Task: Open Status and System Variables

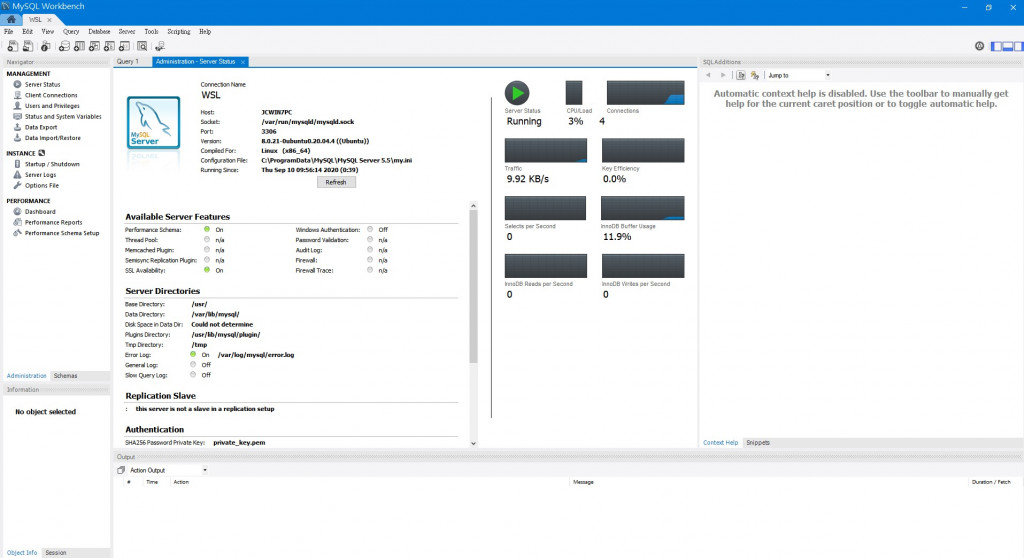Action: pos(63,117)
